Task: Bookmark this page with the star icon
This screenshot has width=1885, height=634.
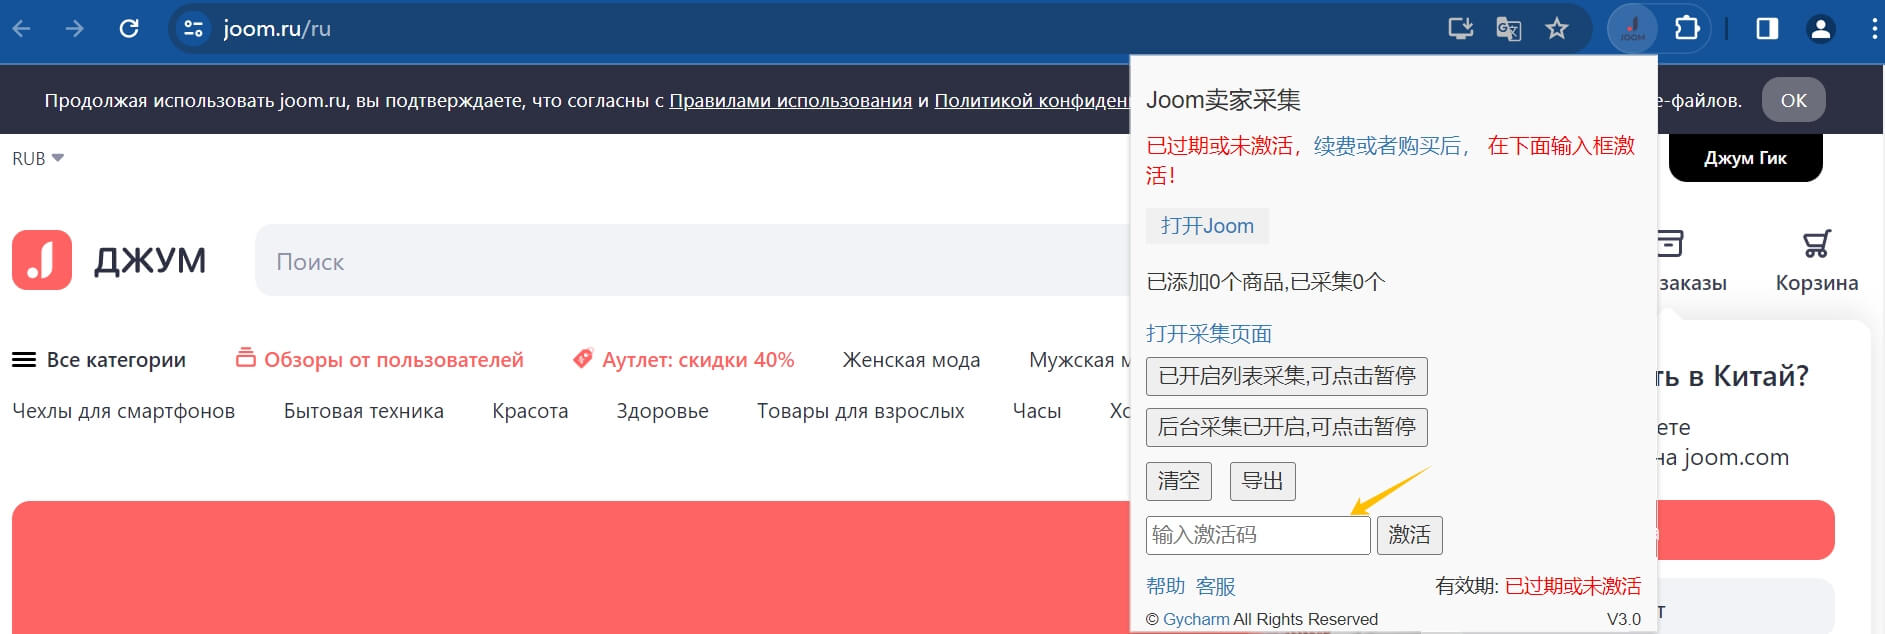Action: (1557, 29)
